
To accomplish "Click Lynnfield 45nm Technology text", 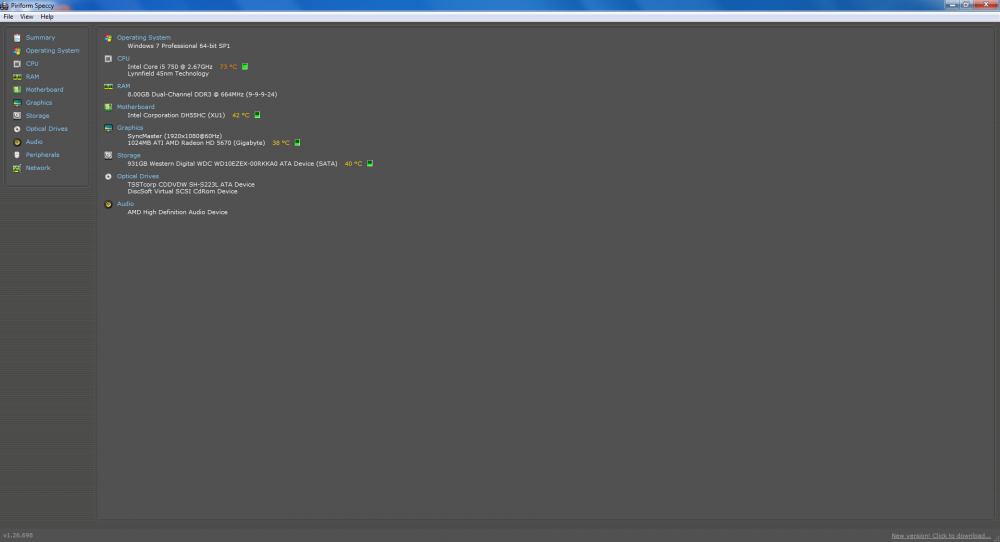I will coord(168,74).
